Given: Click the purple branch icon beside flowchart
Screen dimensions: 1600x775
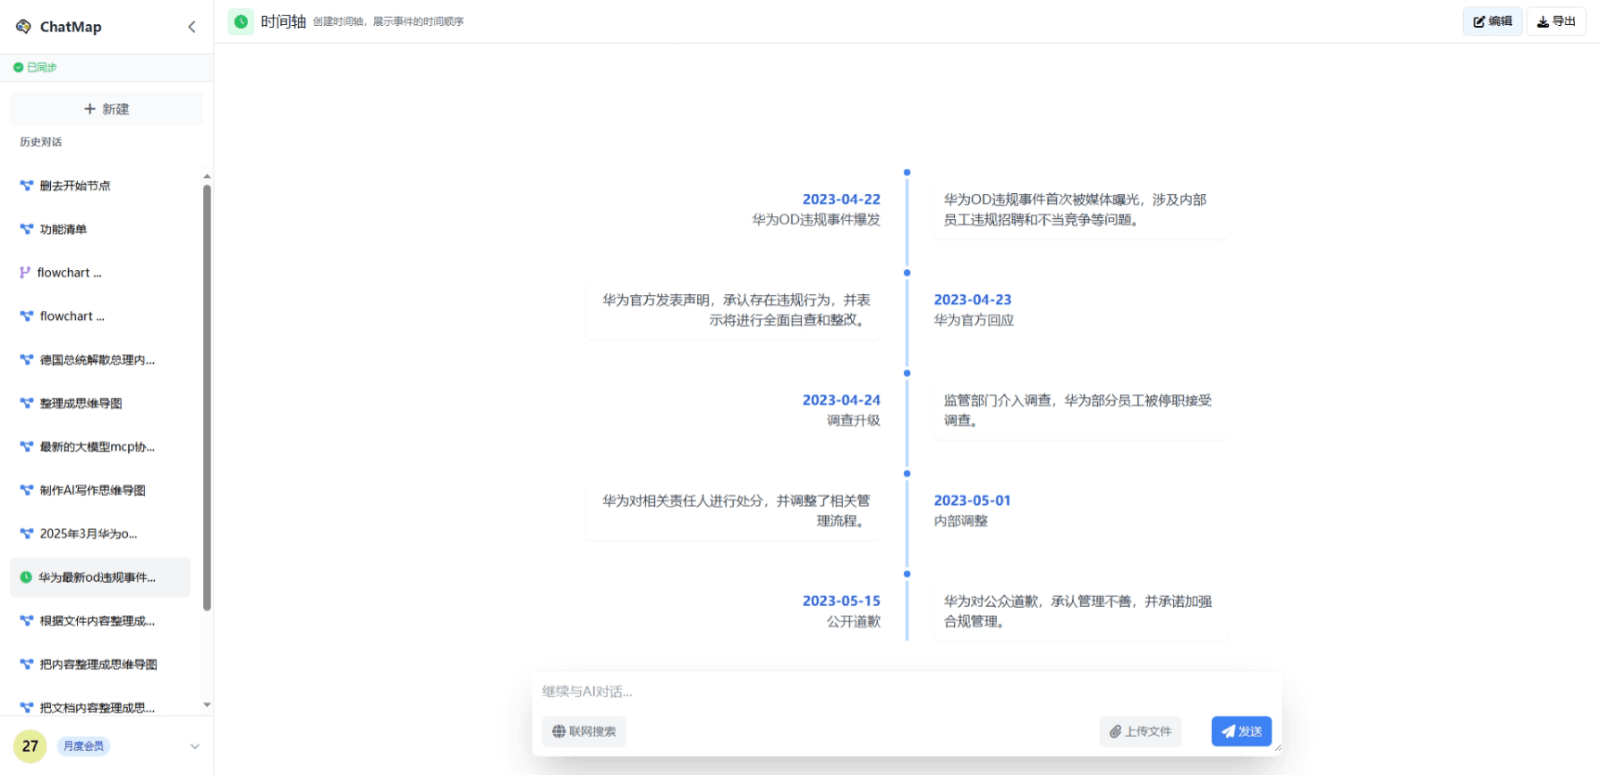Looking at the screenshot, I should tap(25, 273).
